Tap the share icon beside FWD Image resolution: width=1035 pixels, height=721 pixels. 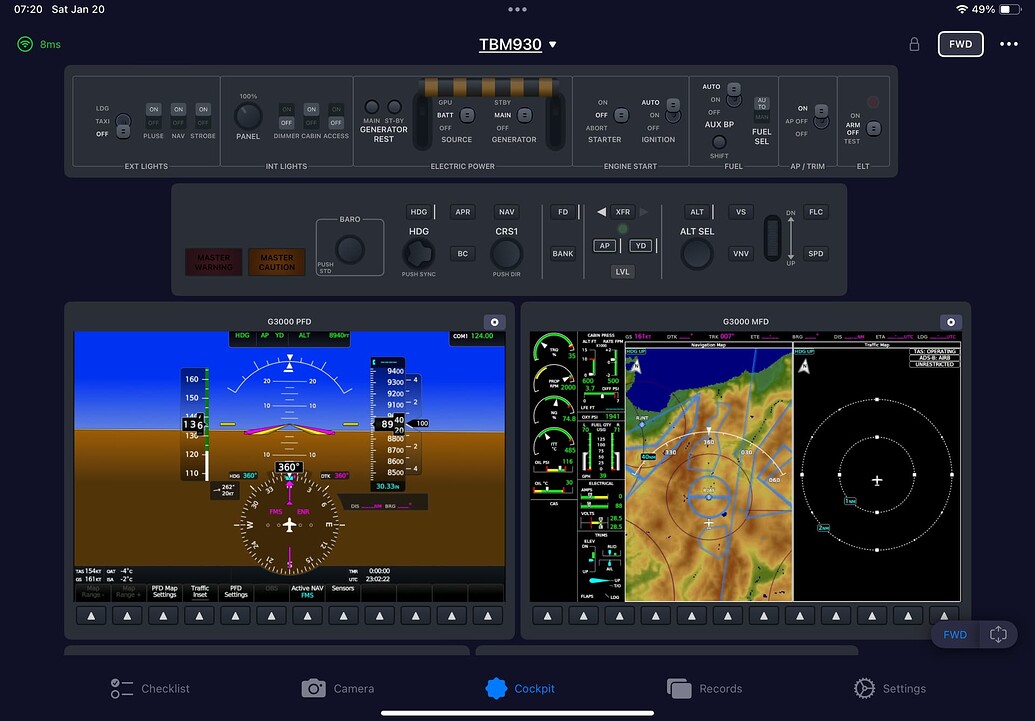(997, 634)
